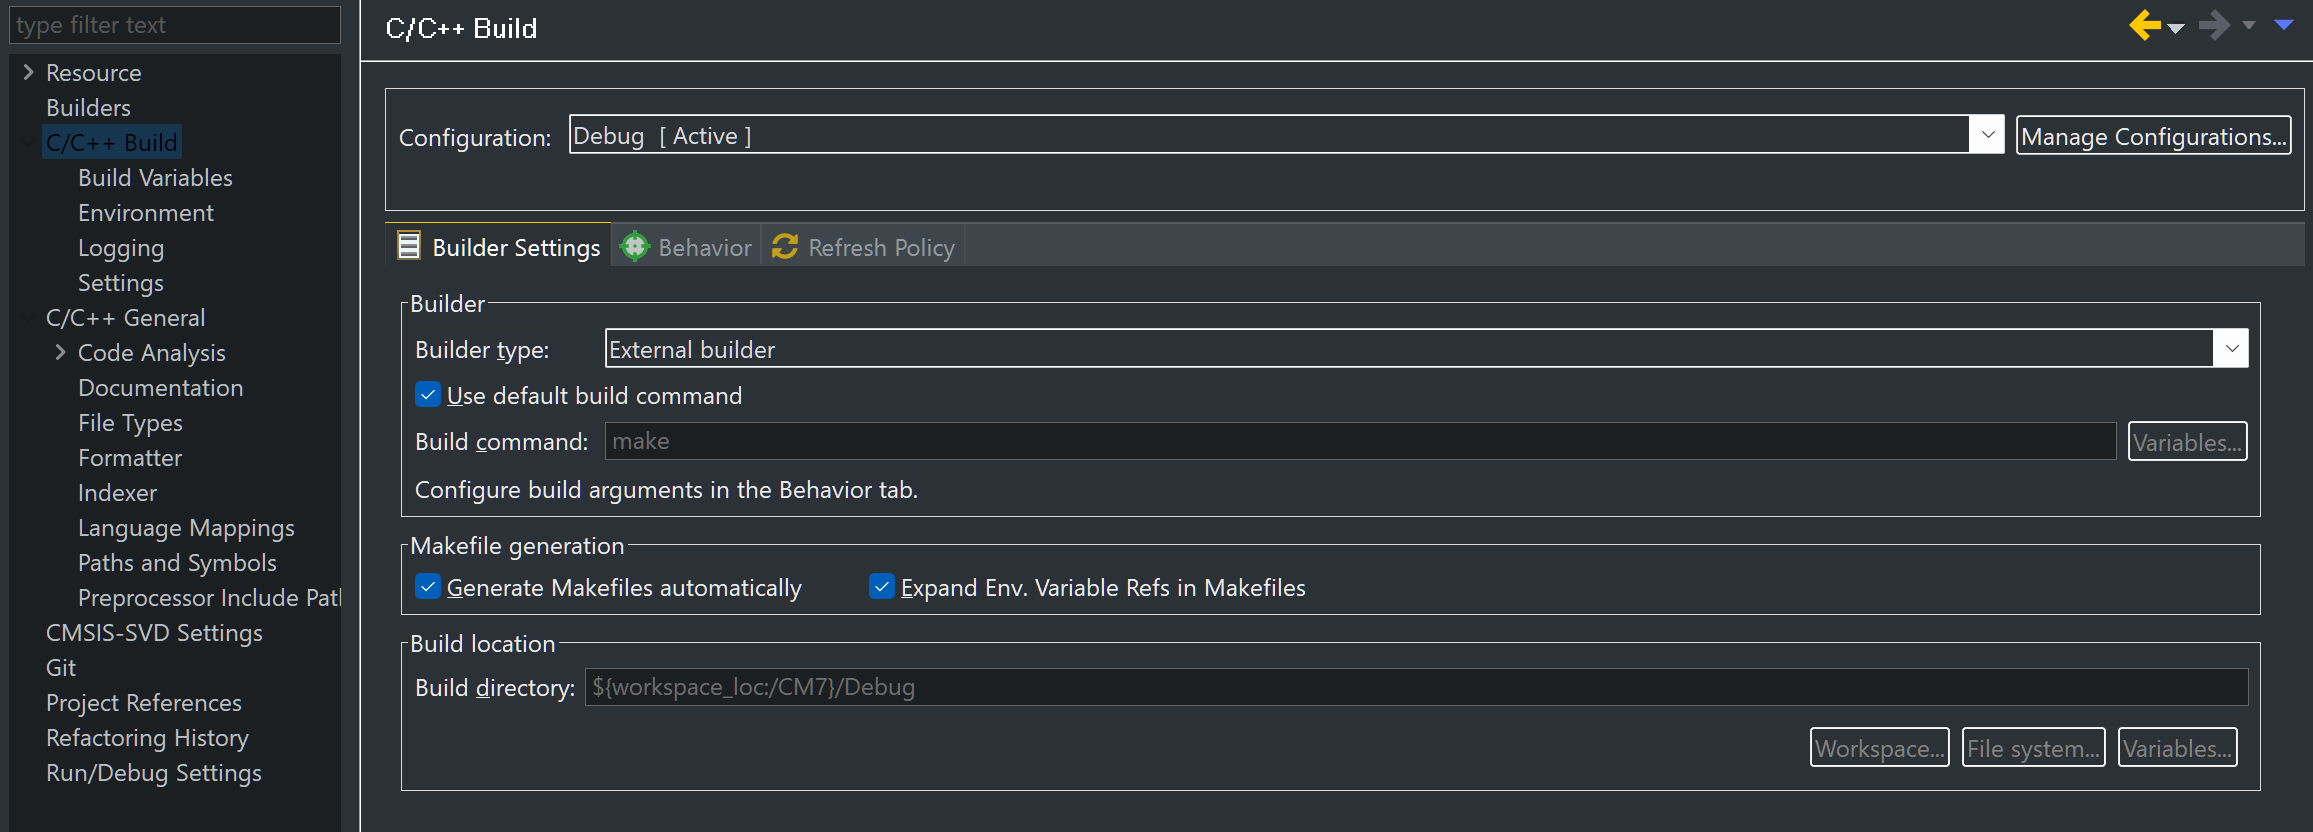This screenshot has height=832, width=2313.
Task: Expand the Resource tree node
Action: point(25,72)
